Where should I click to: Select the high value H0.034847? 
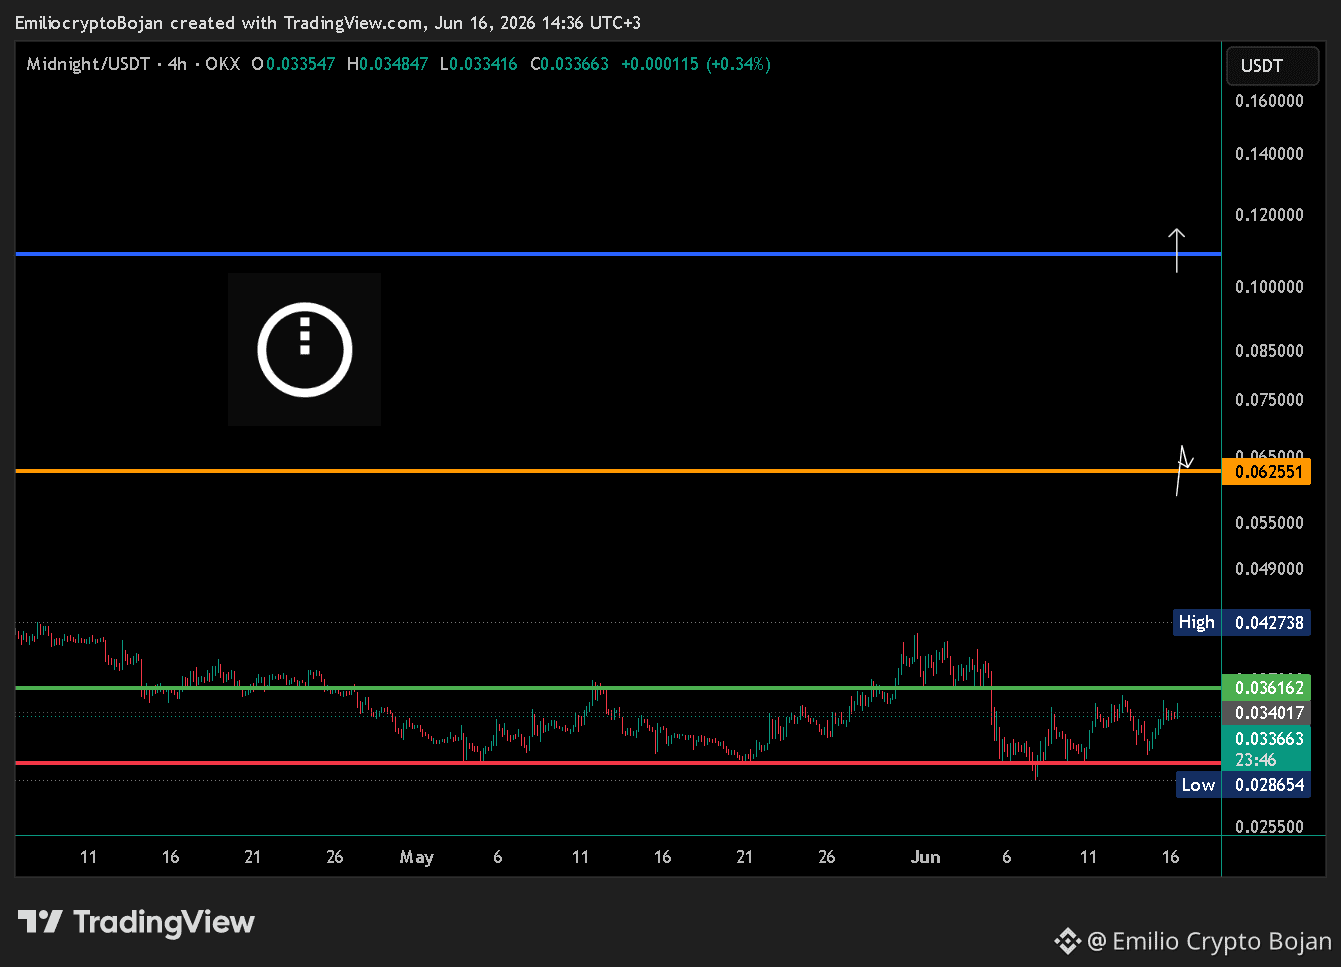point(387,64)
